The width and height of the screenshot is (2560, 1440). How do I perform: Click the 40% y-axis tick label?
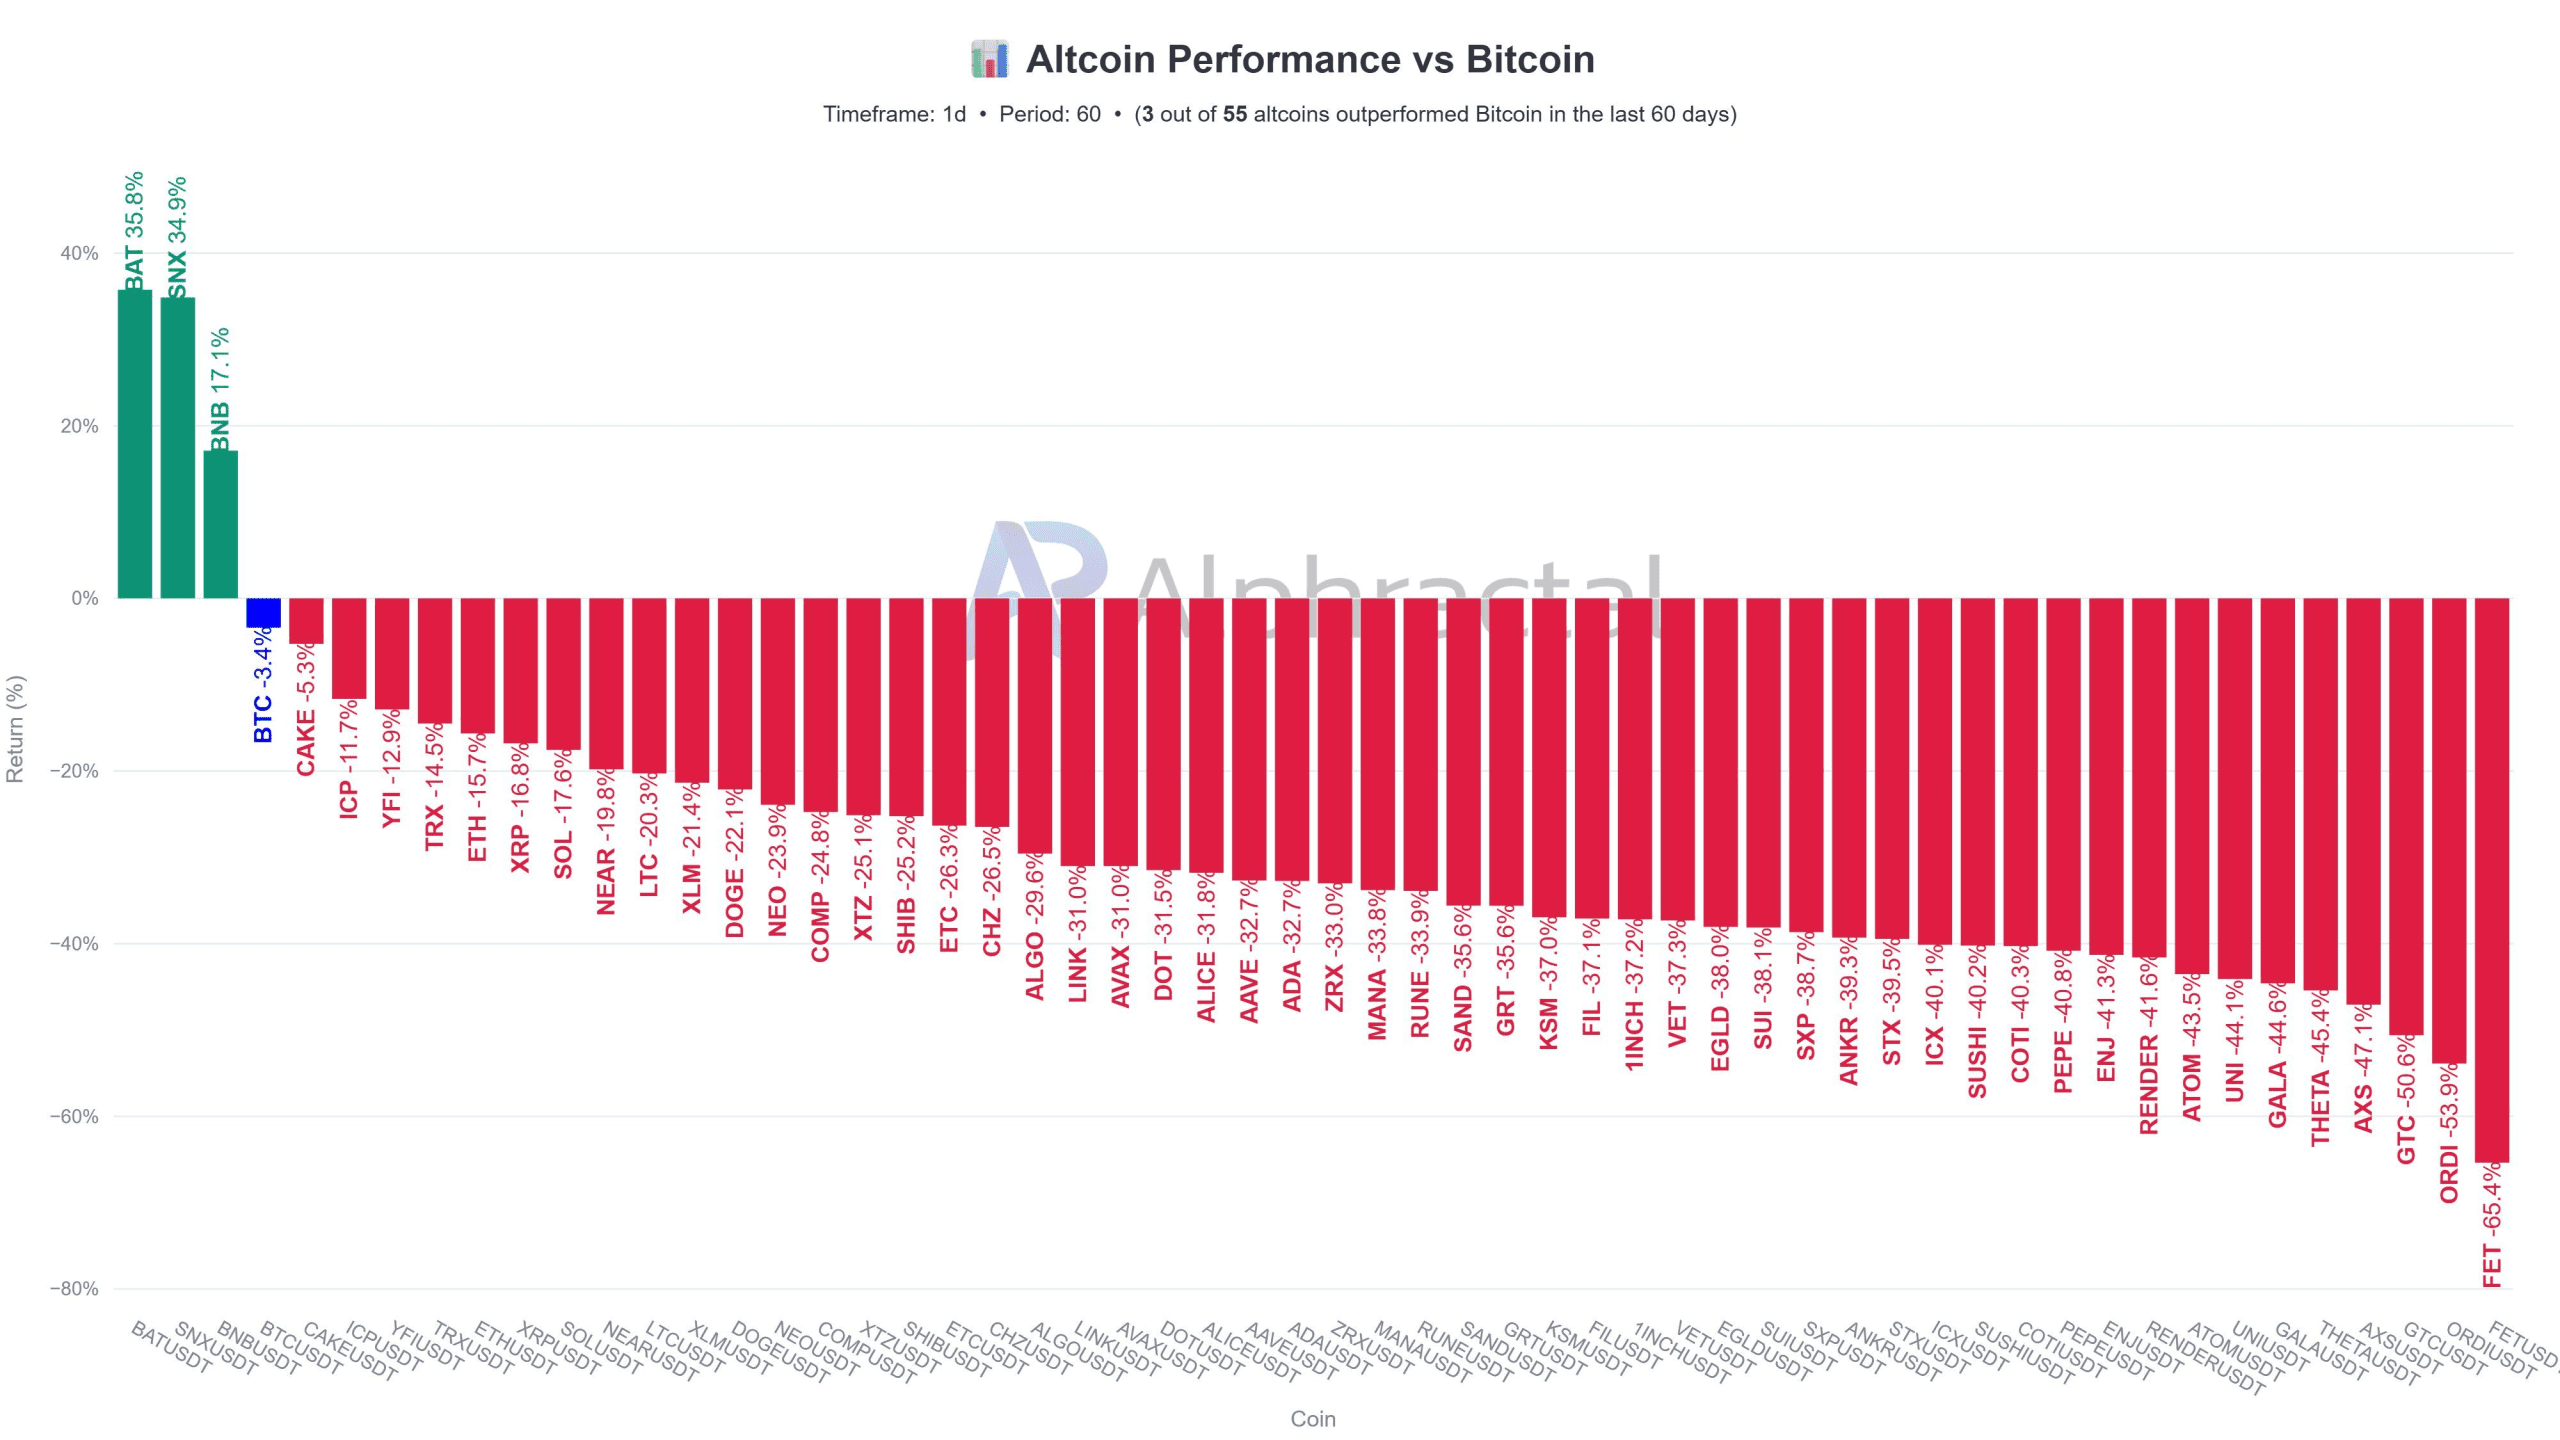pyautogui.click(x=79, y=254)
